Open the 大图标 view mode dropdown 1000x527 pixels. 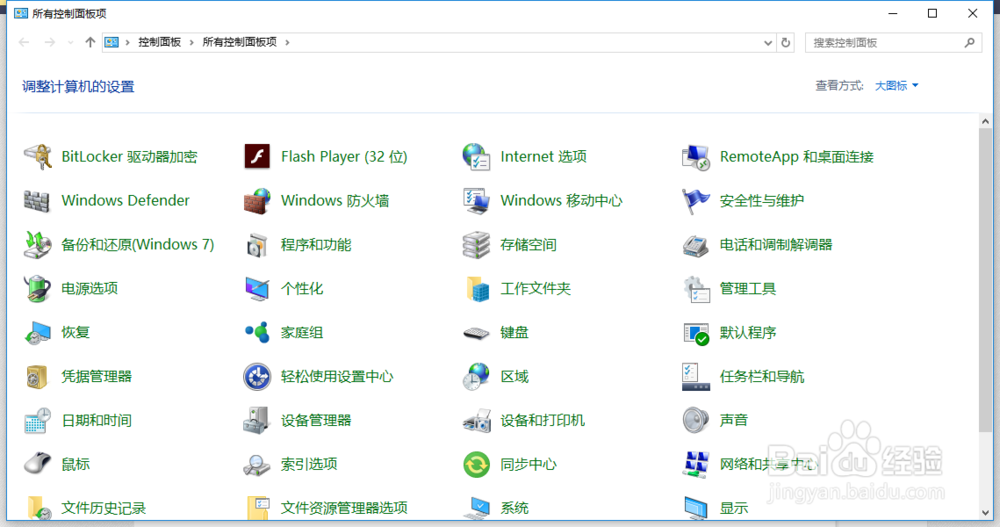896,85
